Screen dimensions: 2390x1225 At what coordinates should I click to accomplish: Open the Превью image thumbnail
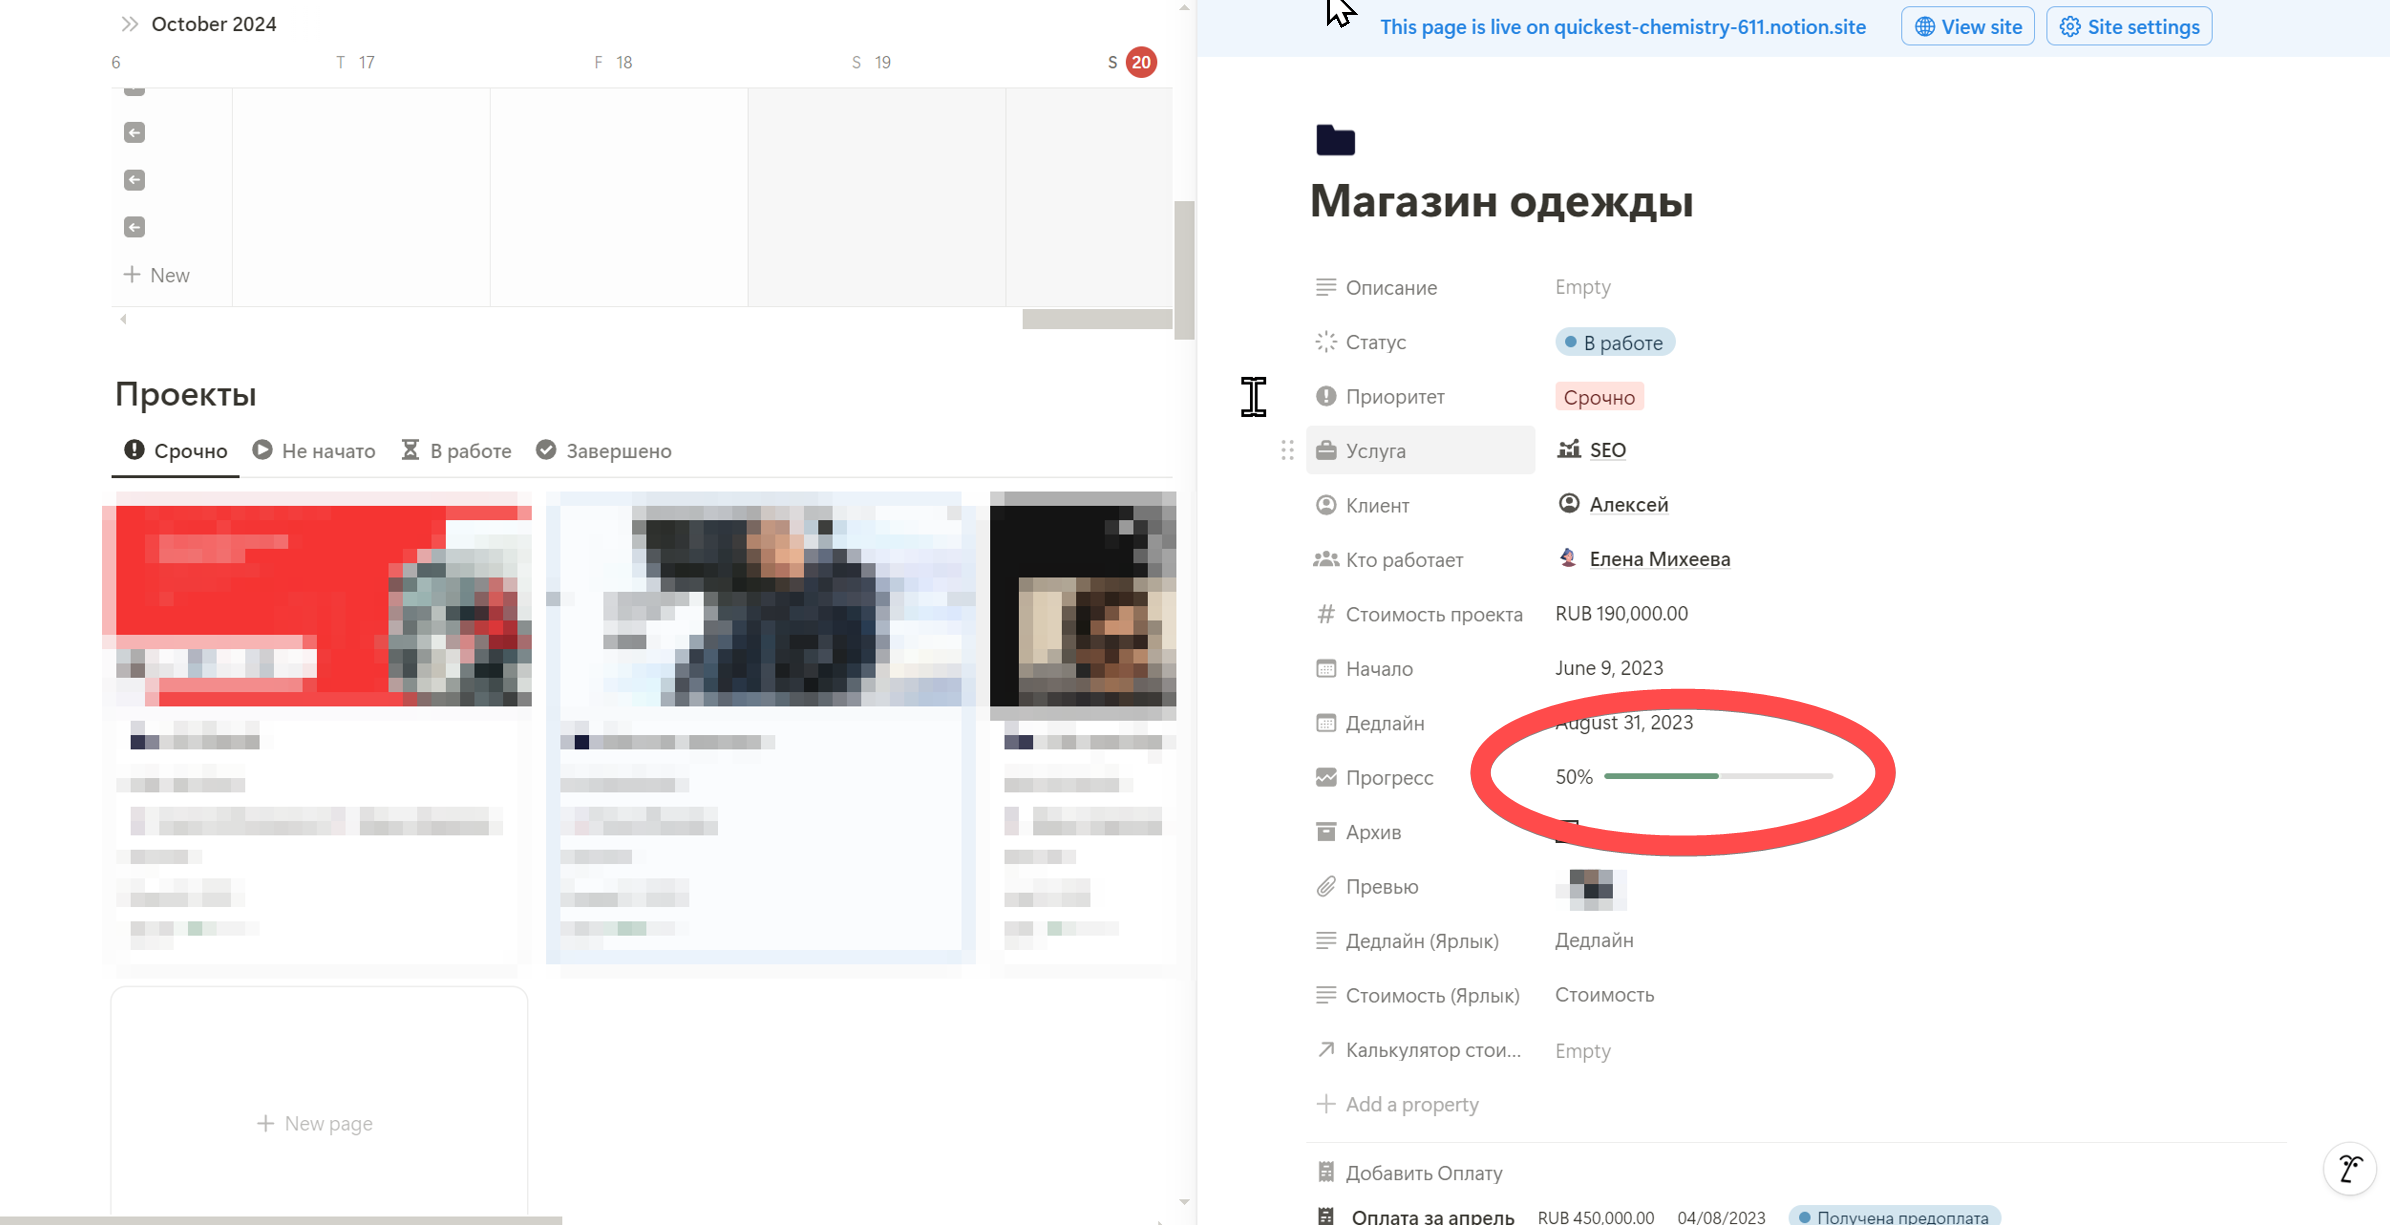point(1590,888)
